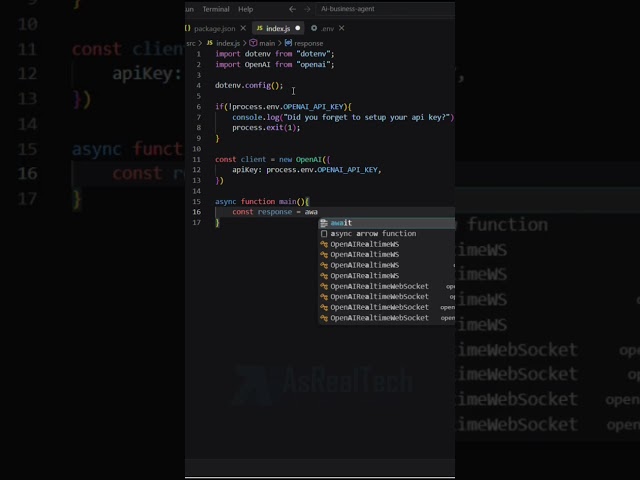
Task: Click the forward navigation arrow
Action: click(x=307, y=9)
